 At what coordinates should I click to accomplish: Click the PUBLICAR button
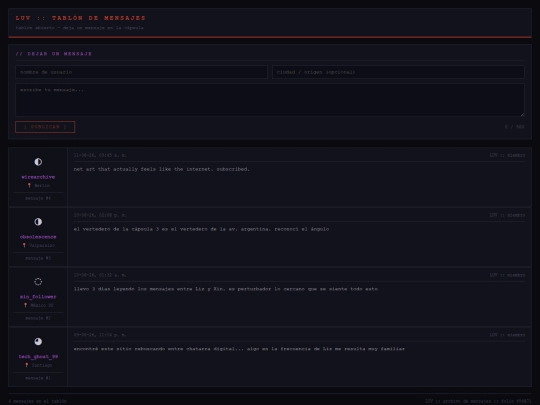point(45,127)
